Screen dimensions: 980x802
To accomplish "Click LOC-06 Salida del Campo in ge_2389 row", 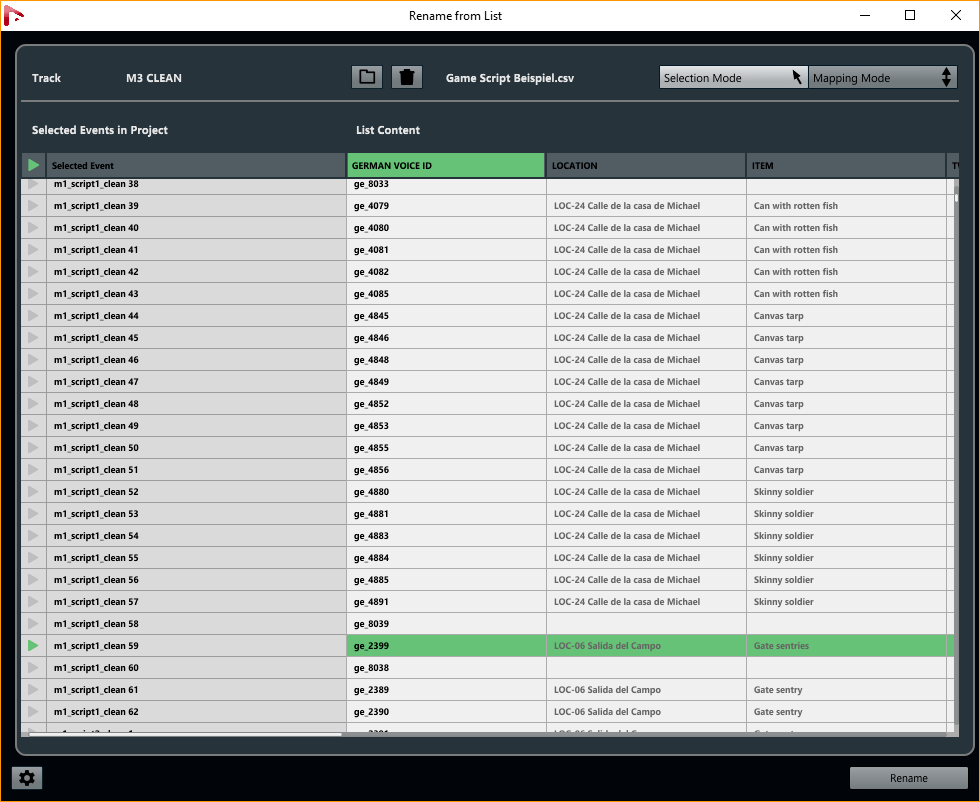I will pos(646,689).
